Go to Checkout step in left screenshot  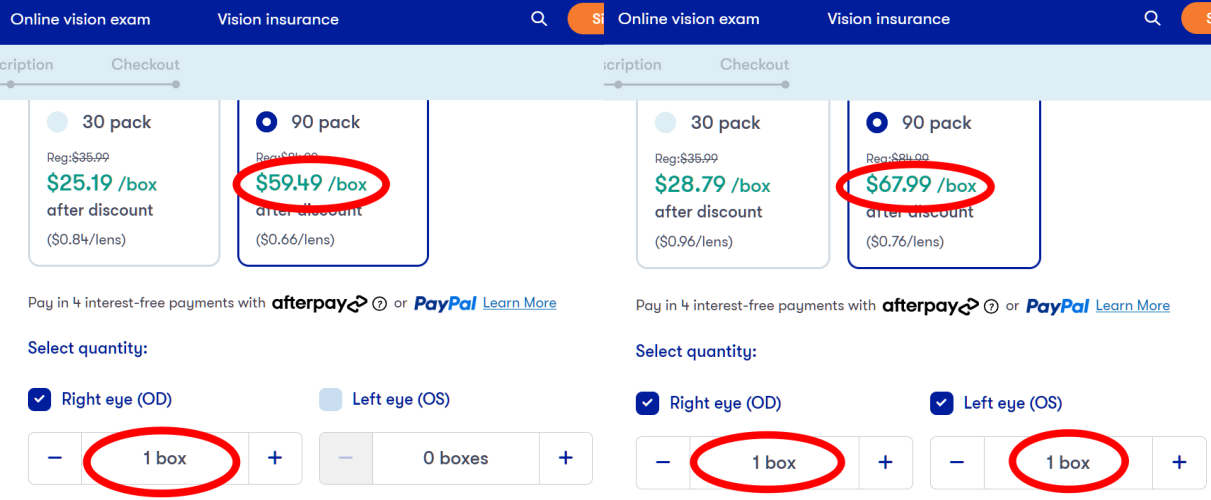point(145,64)
